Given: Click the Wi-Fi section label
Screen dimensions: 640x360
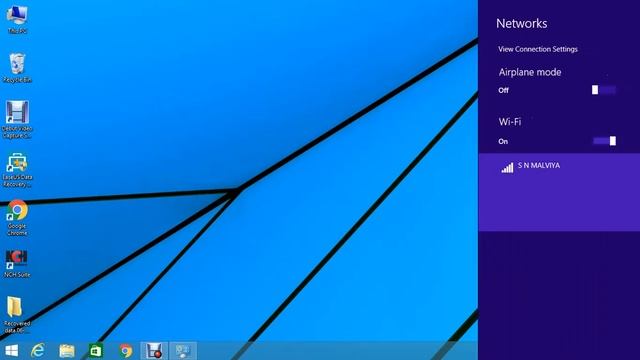Looking at the screenshot, I should click(x=510, y=122).
